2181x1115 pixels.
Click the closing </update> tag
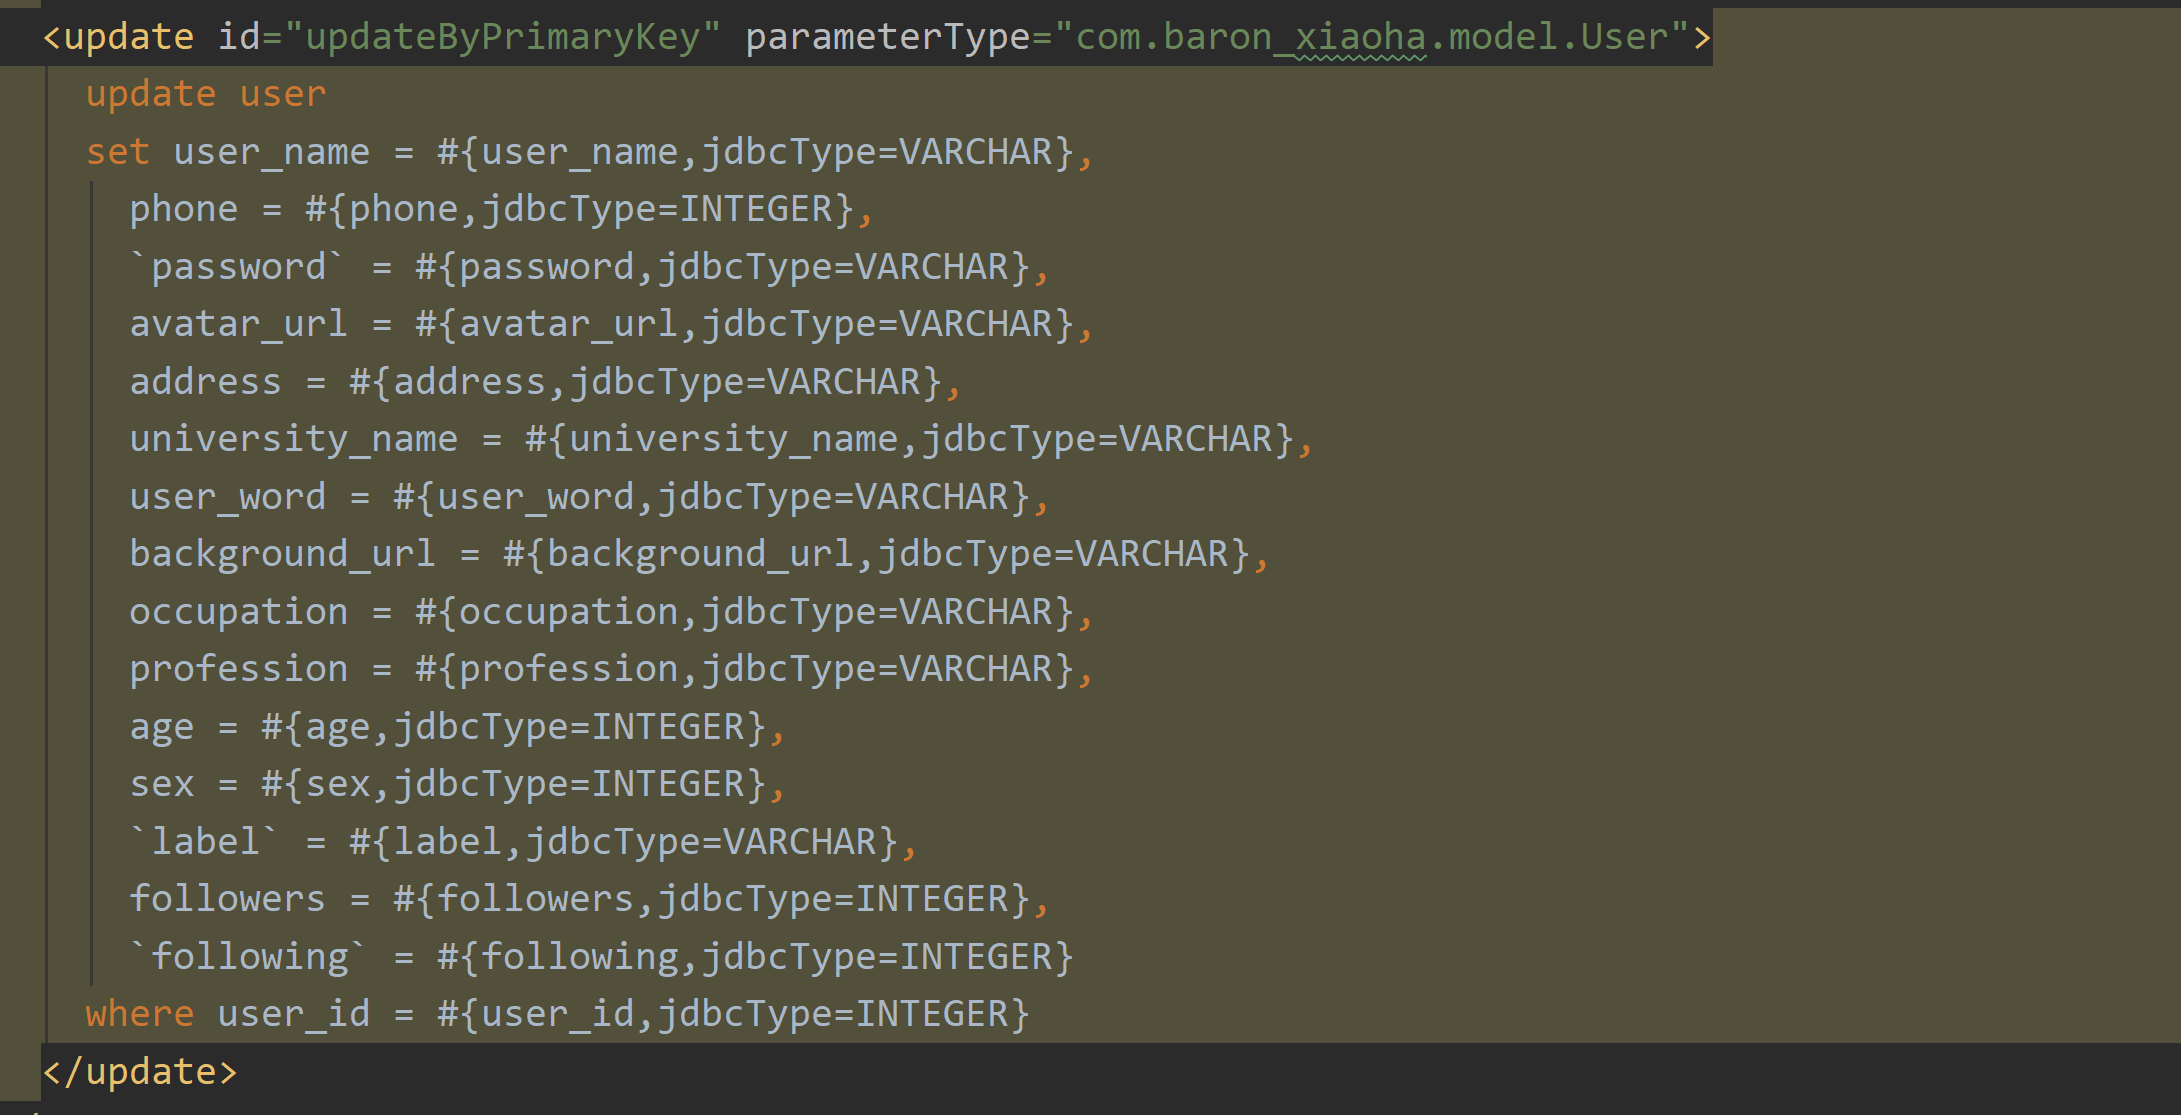click(139, 1072)
